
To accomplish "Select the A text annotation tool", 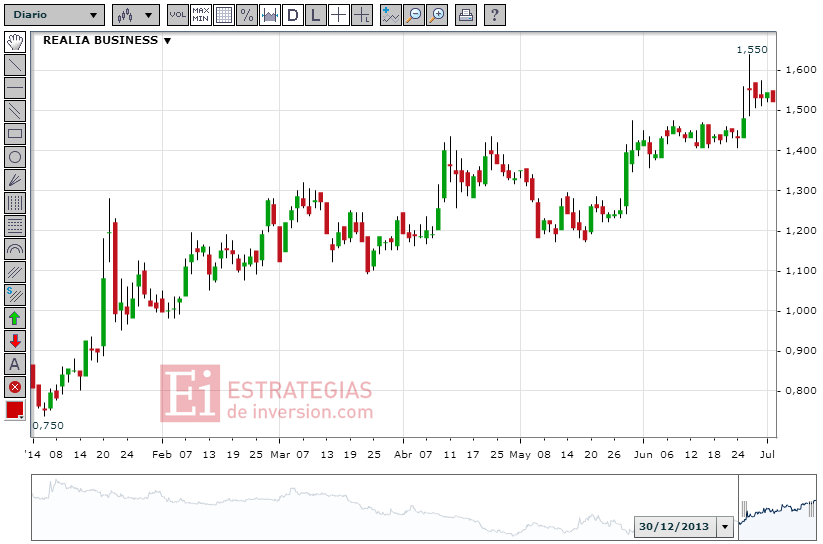I will click(15, 364).
